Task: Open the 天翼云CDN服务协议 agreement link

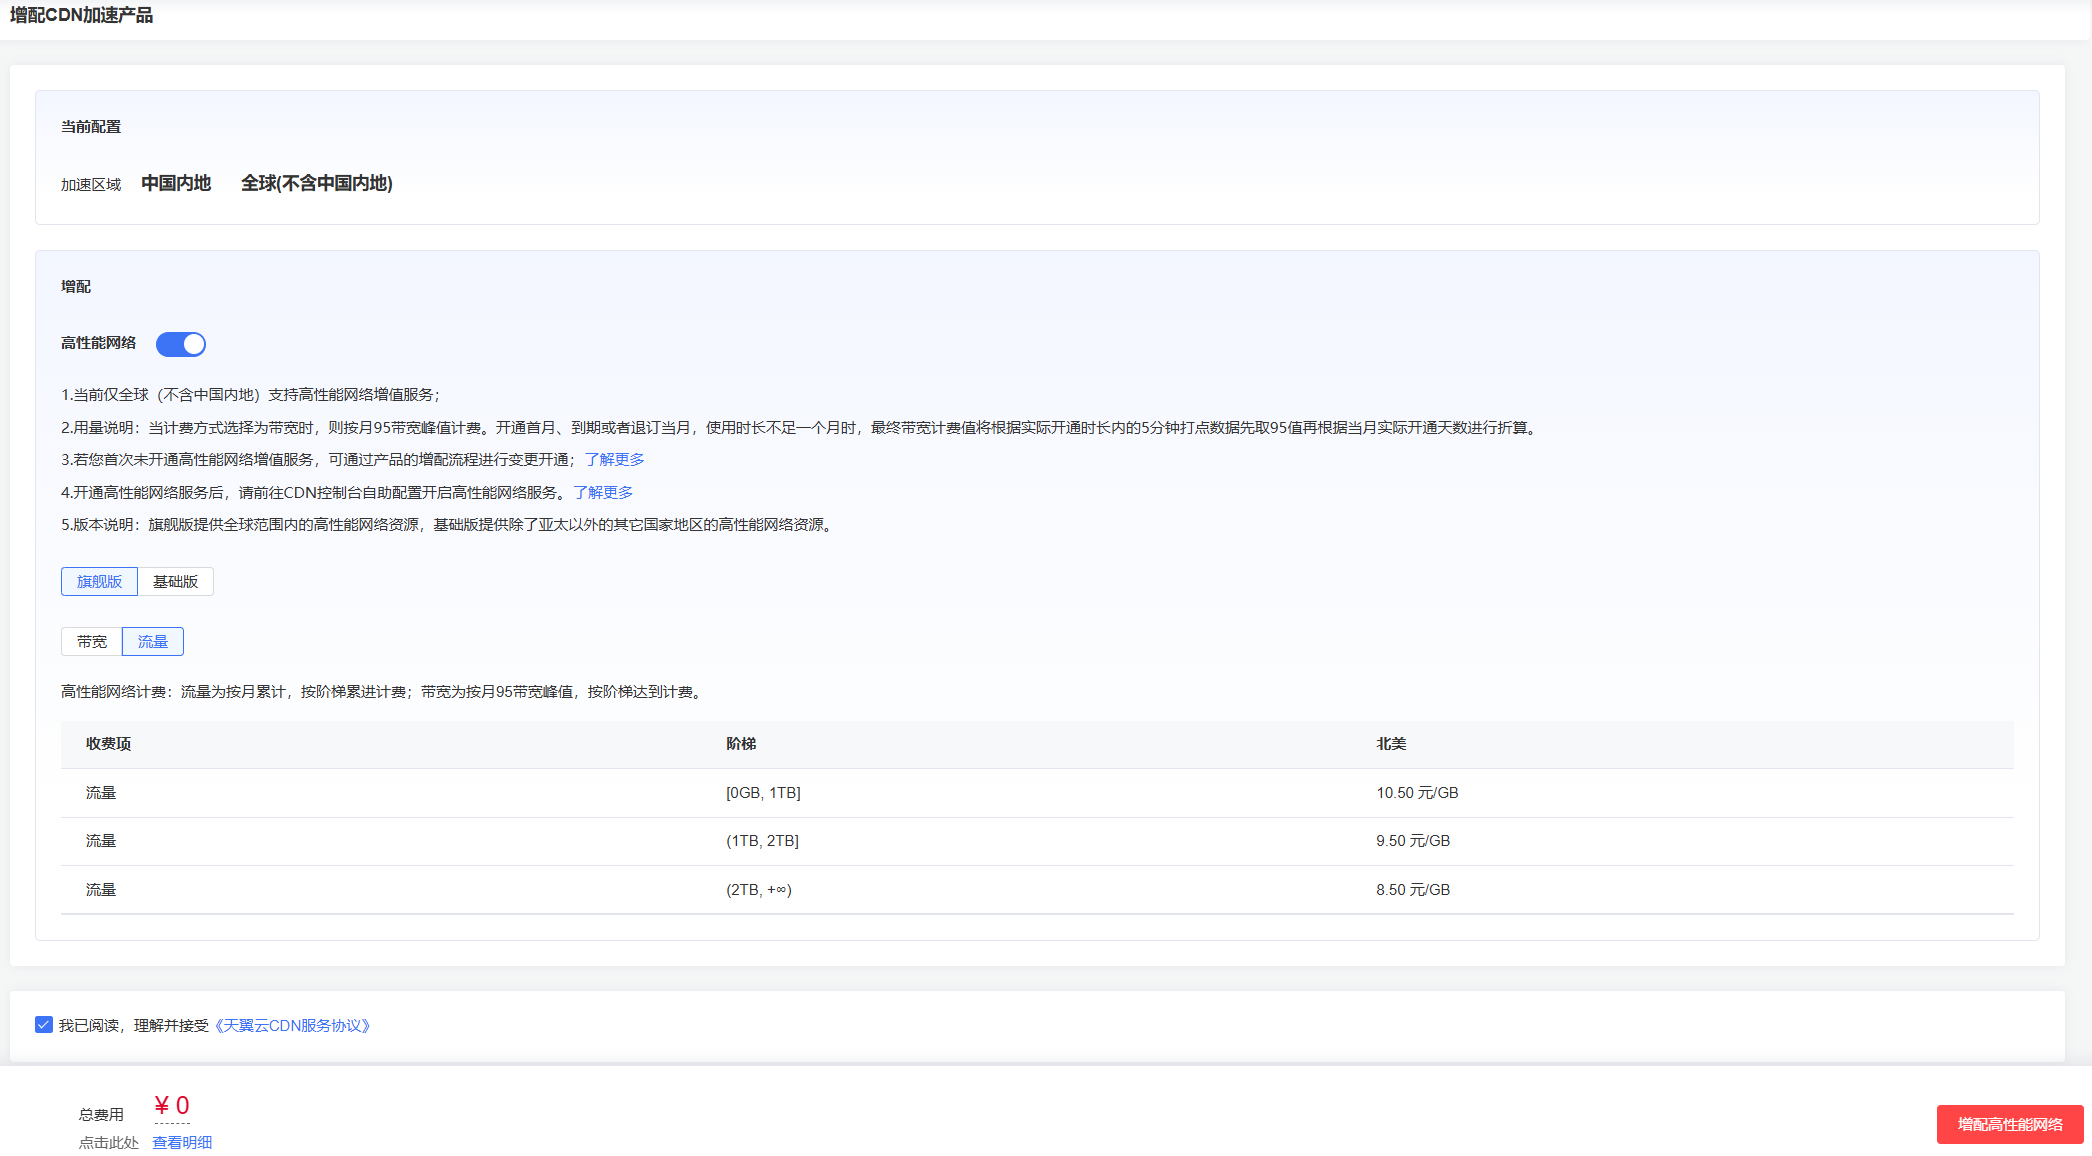Action: click(292, 1026)
